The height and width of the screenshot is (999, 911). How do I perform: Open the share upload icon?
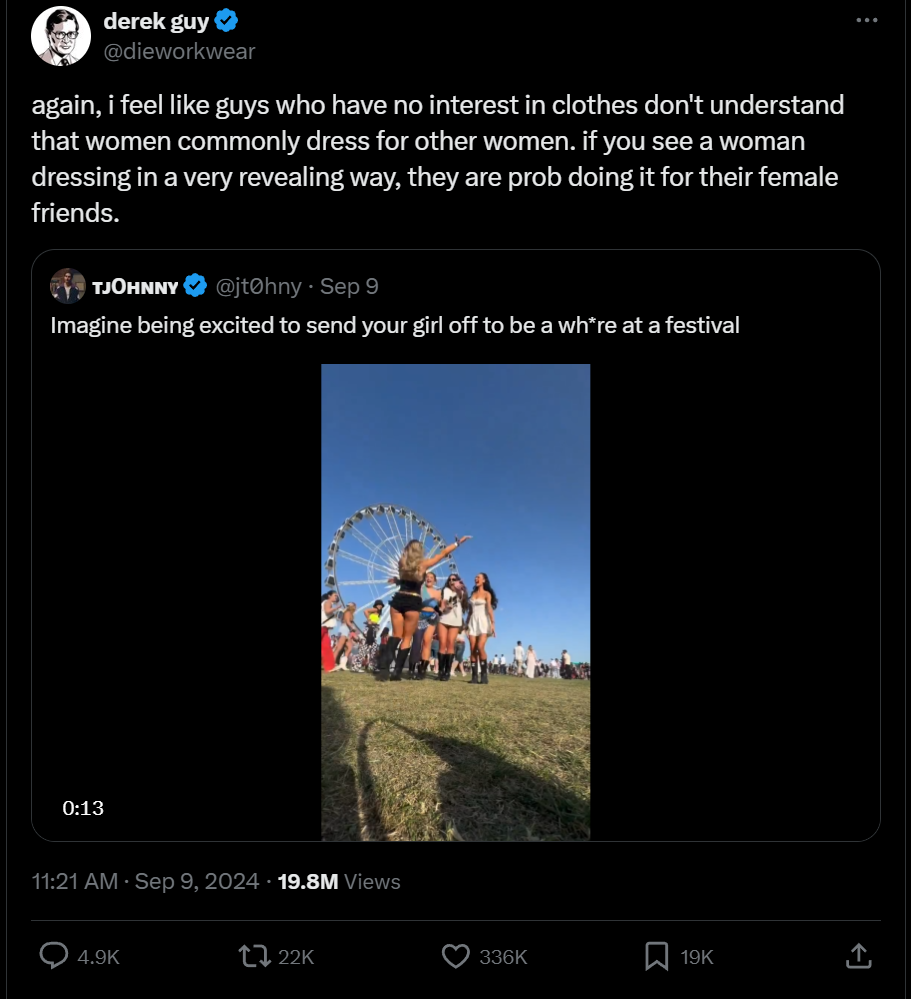(x=858, y=956)
